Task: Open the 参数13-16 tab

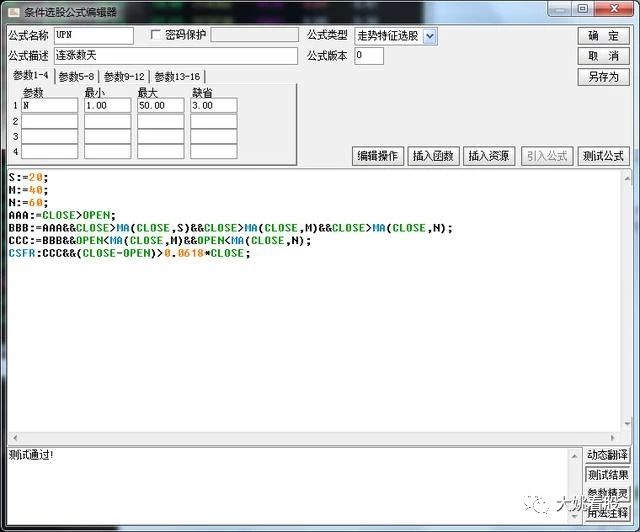Action: click(x=177, y=76)
